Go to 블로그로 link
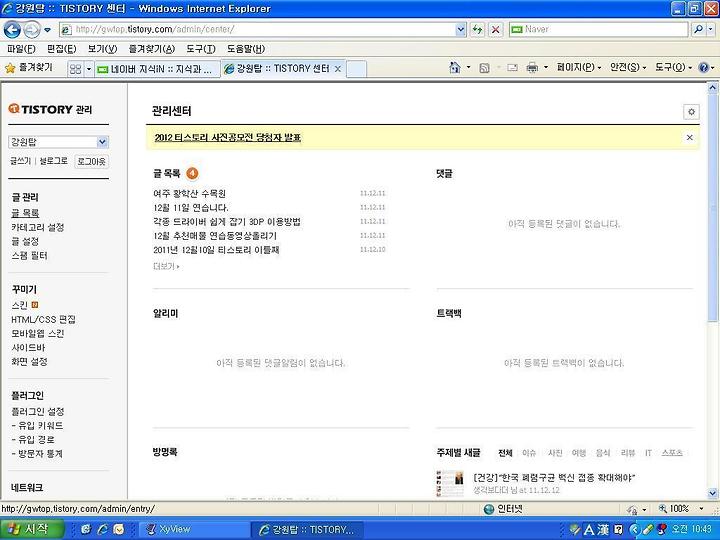Screen dimensions: 720x540 [x=53, y=161]
